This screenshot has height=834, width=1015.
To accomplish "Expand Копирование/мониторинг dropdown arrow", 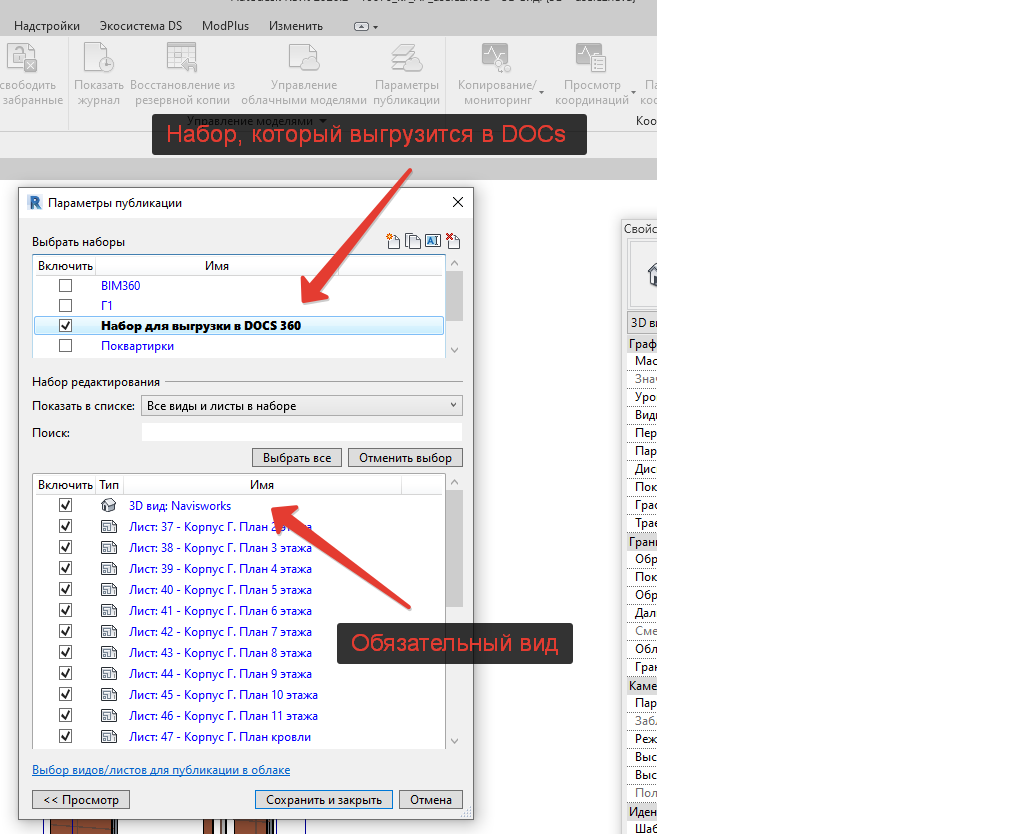I will tap(541, 93).
